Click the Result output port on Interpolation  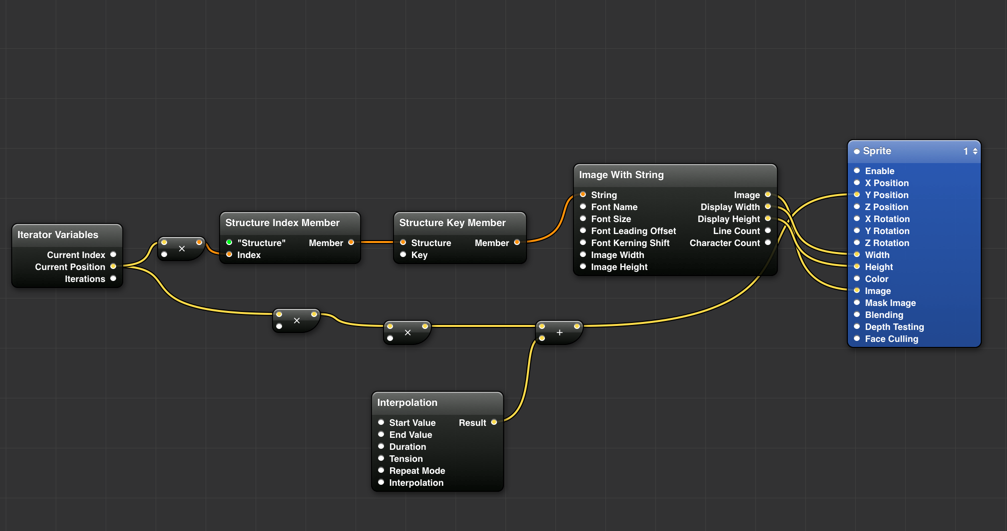pyautogui.click(x=494, y=423)
